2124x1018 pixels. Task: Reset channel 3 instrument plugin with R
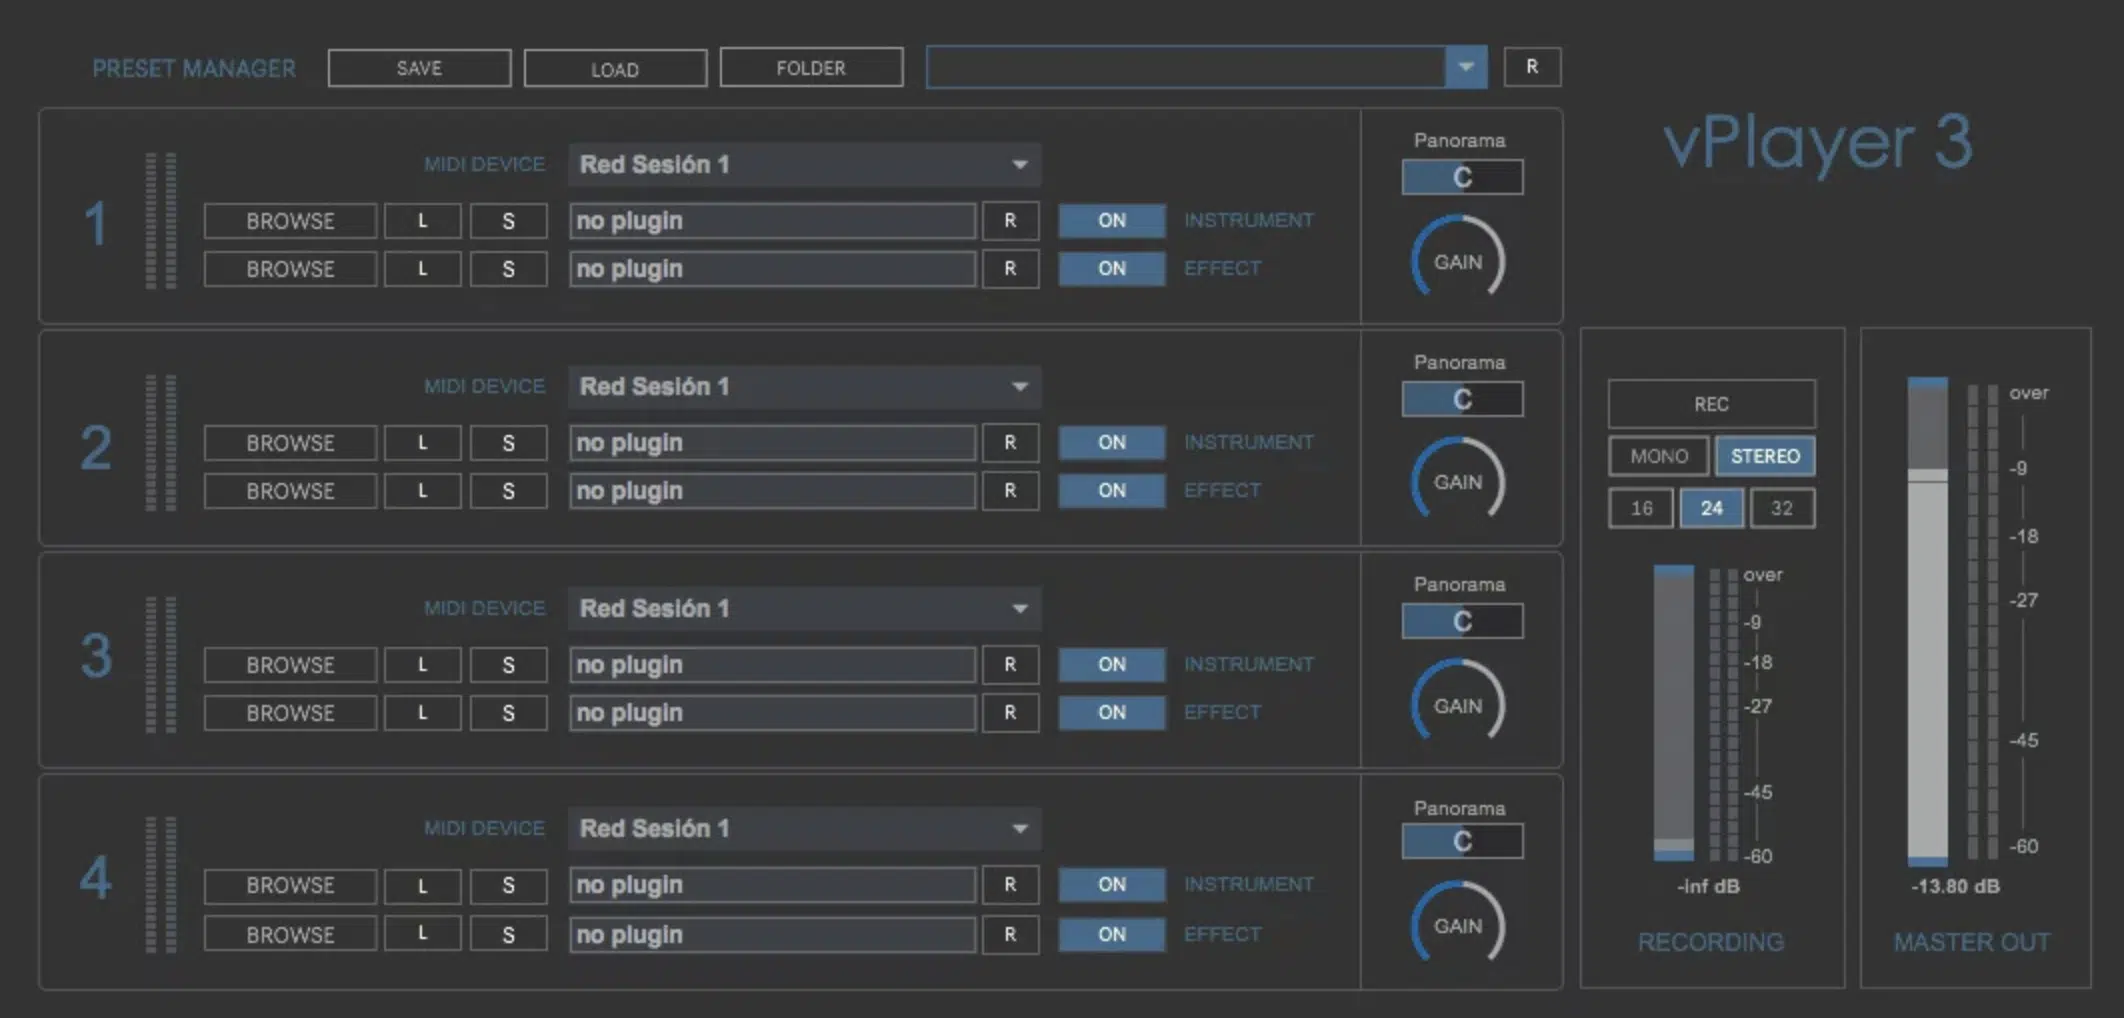[1010, 665]
